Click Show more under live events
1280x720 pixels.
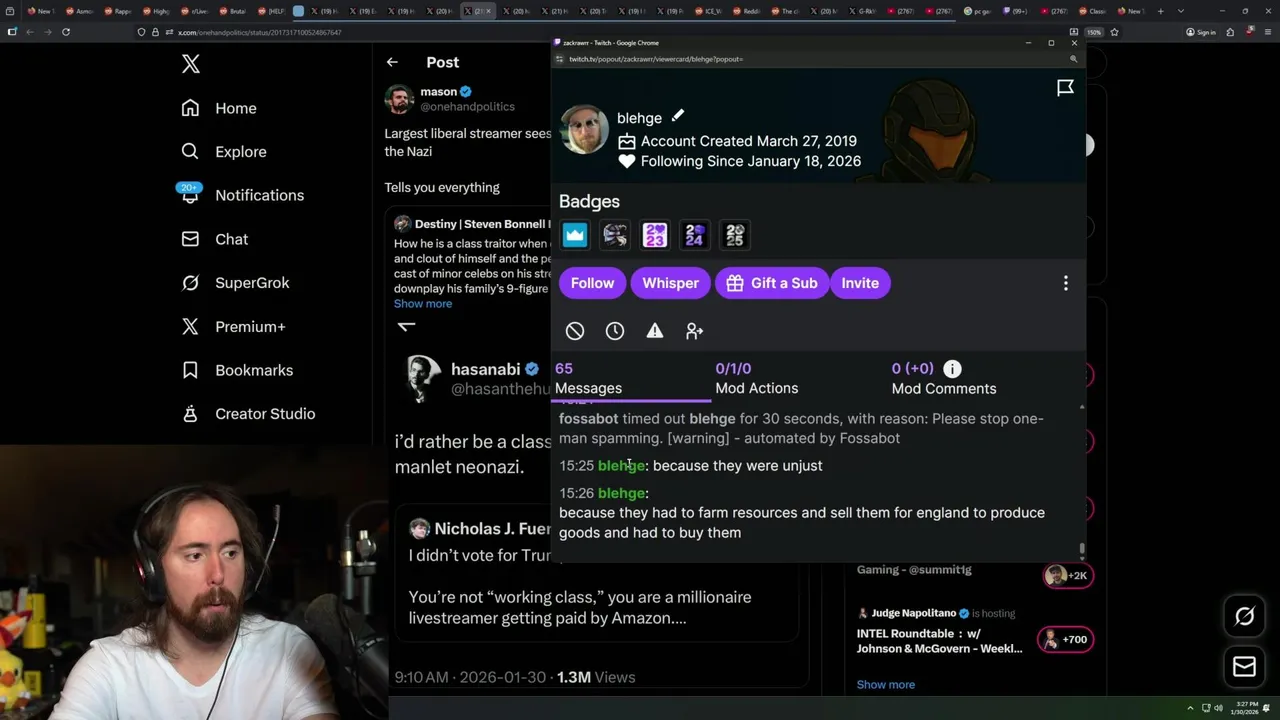pos(886,685)
